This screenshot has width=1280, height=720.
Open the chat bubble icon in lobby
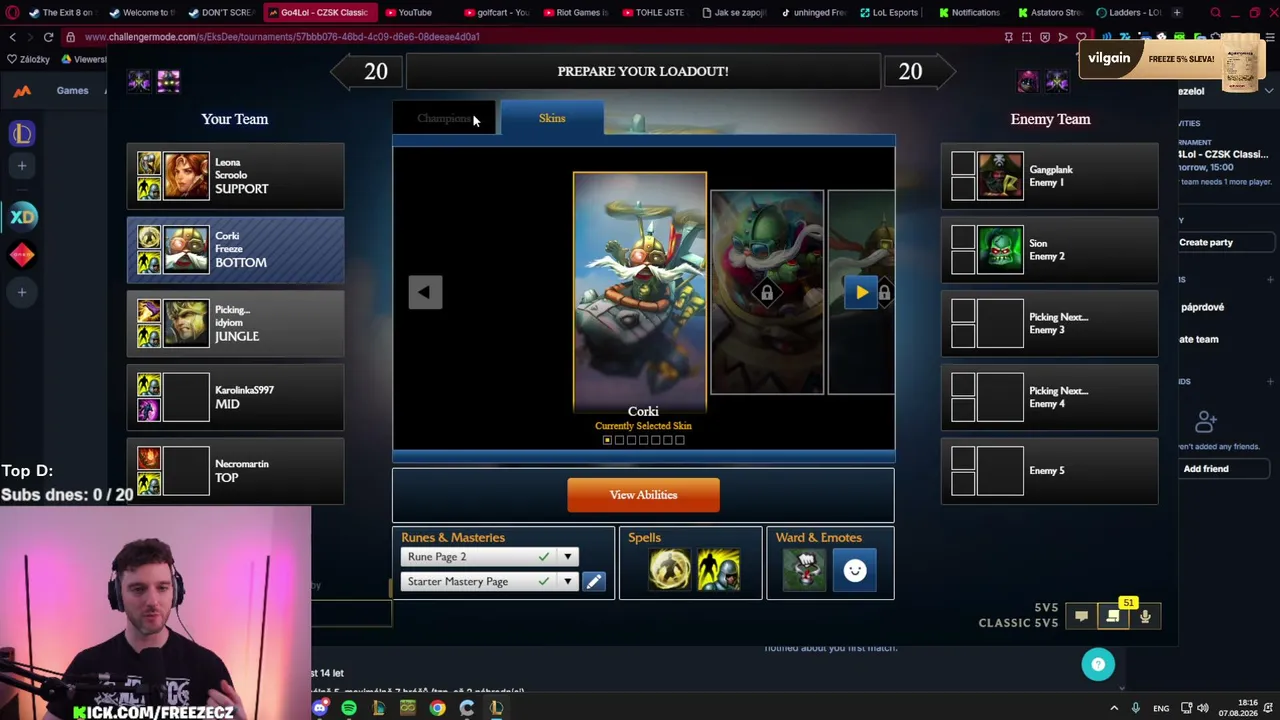point(1081,617)
